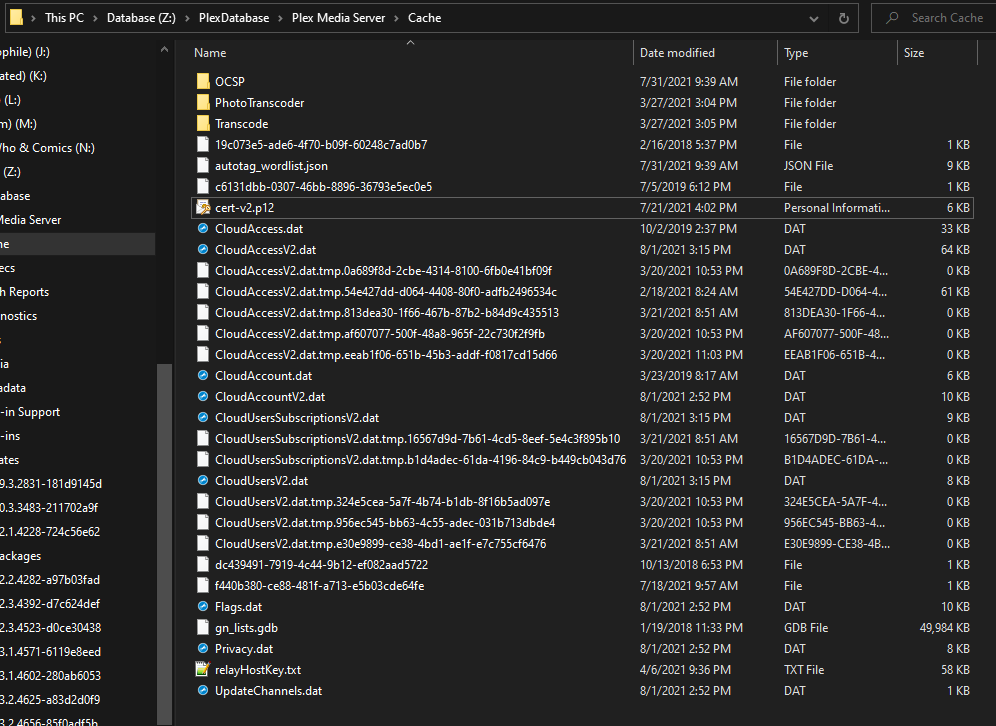
Task: Select CloudUsersSubscriptionsV2.dat.tmp.16567d9d file name
Action: pos(417,438)
